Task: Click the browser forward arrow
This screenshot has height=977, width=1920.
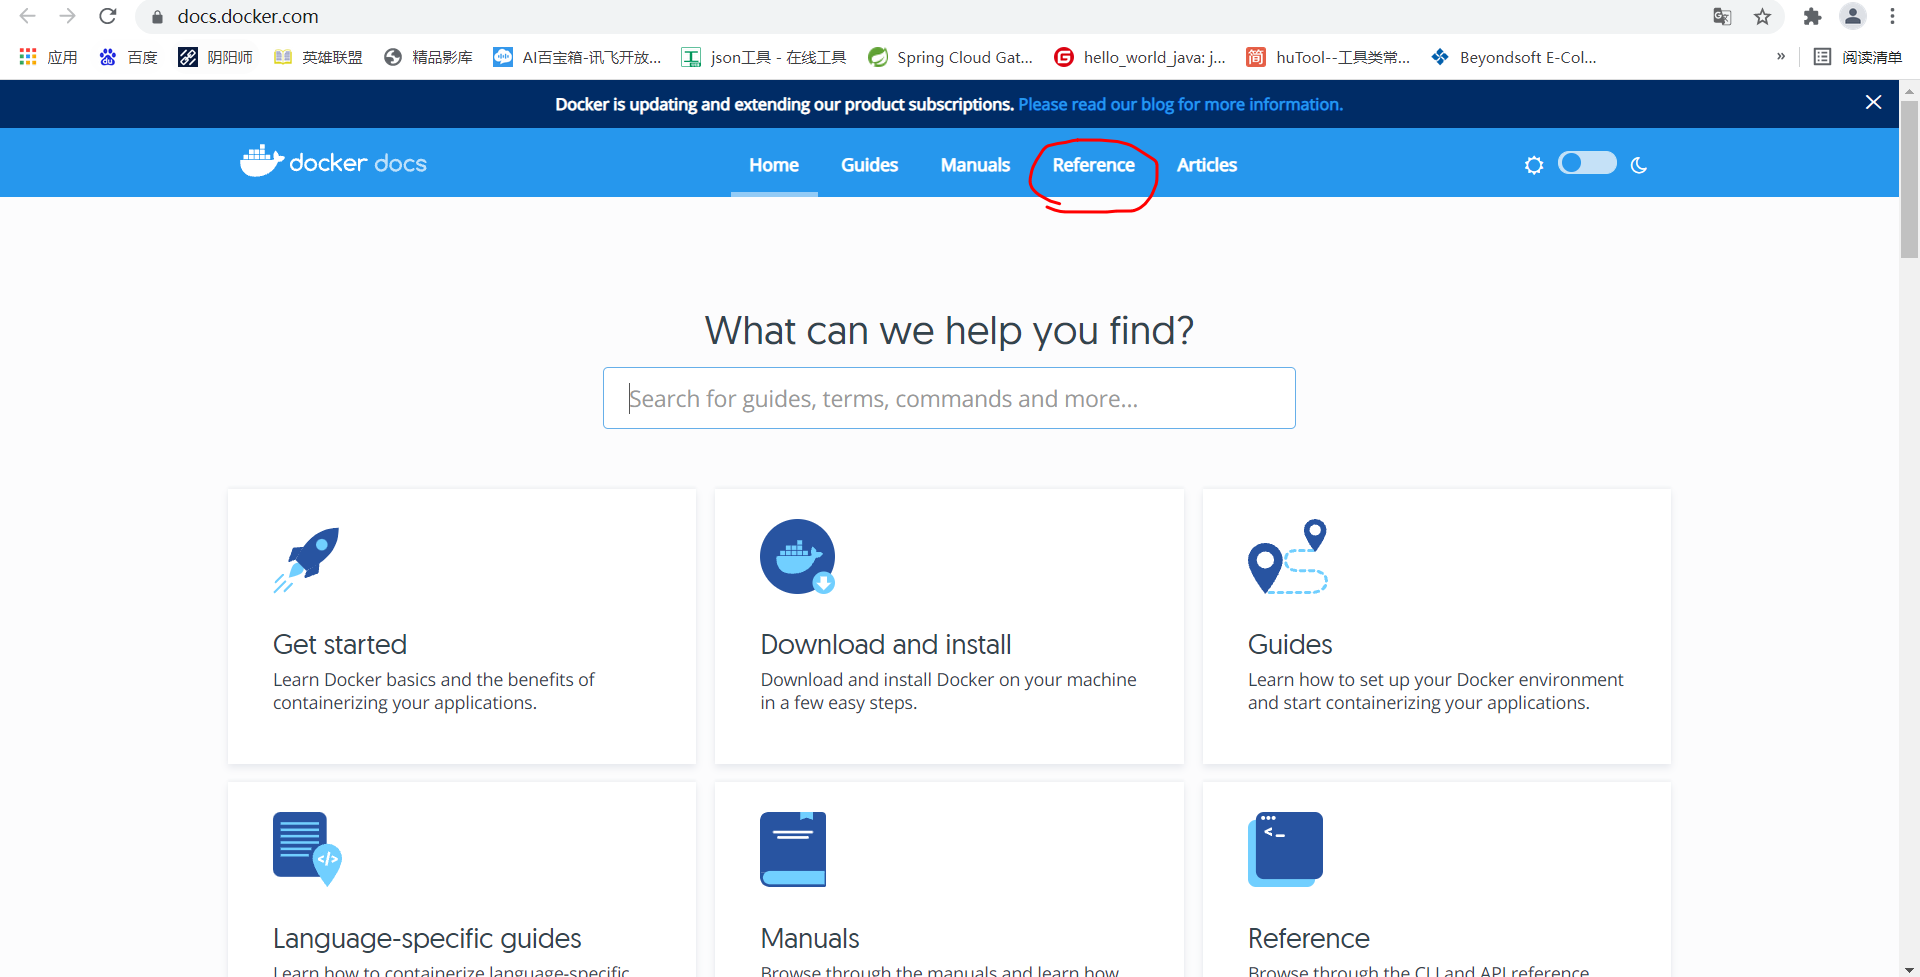Action: pos(67,16)
